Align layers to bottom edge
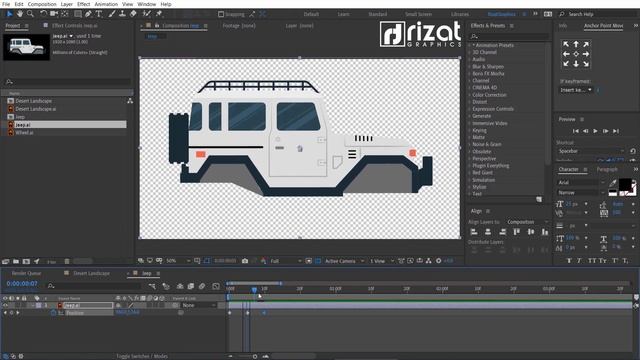 [x=545, y=232]
